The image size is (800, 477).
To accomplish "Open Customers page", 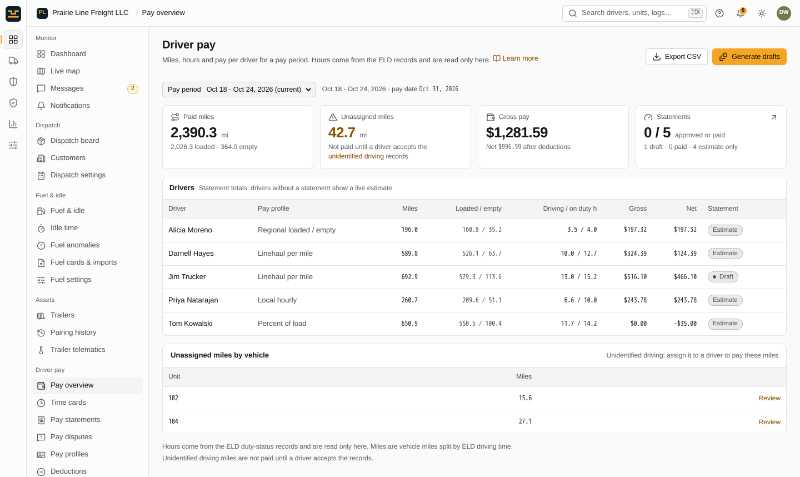I will click(x=89, y=158).
